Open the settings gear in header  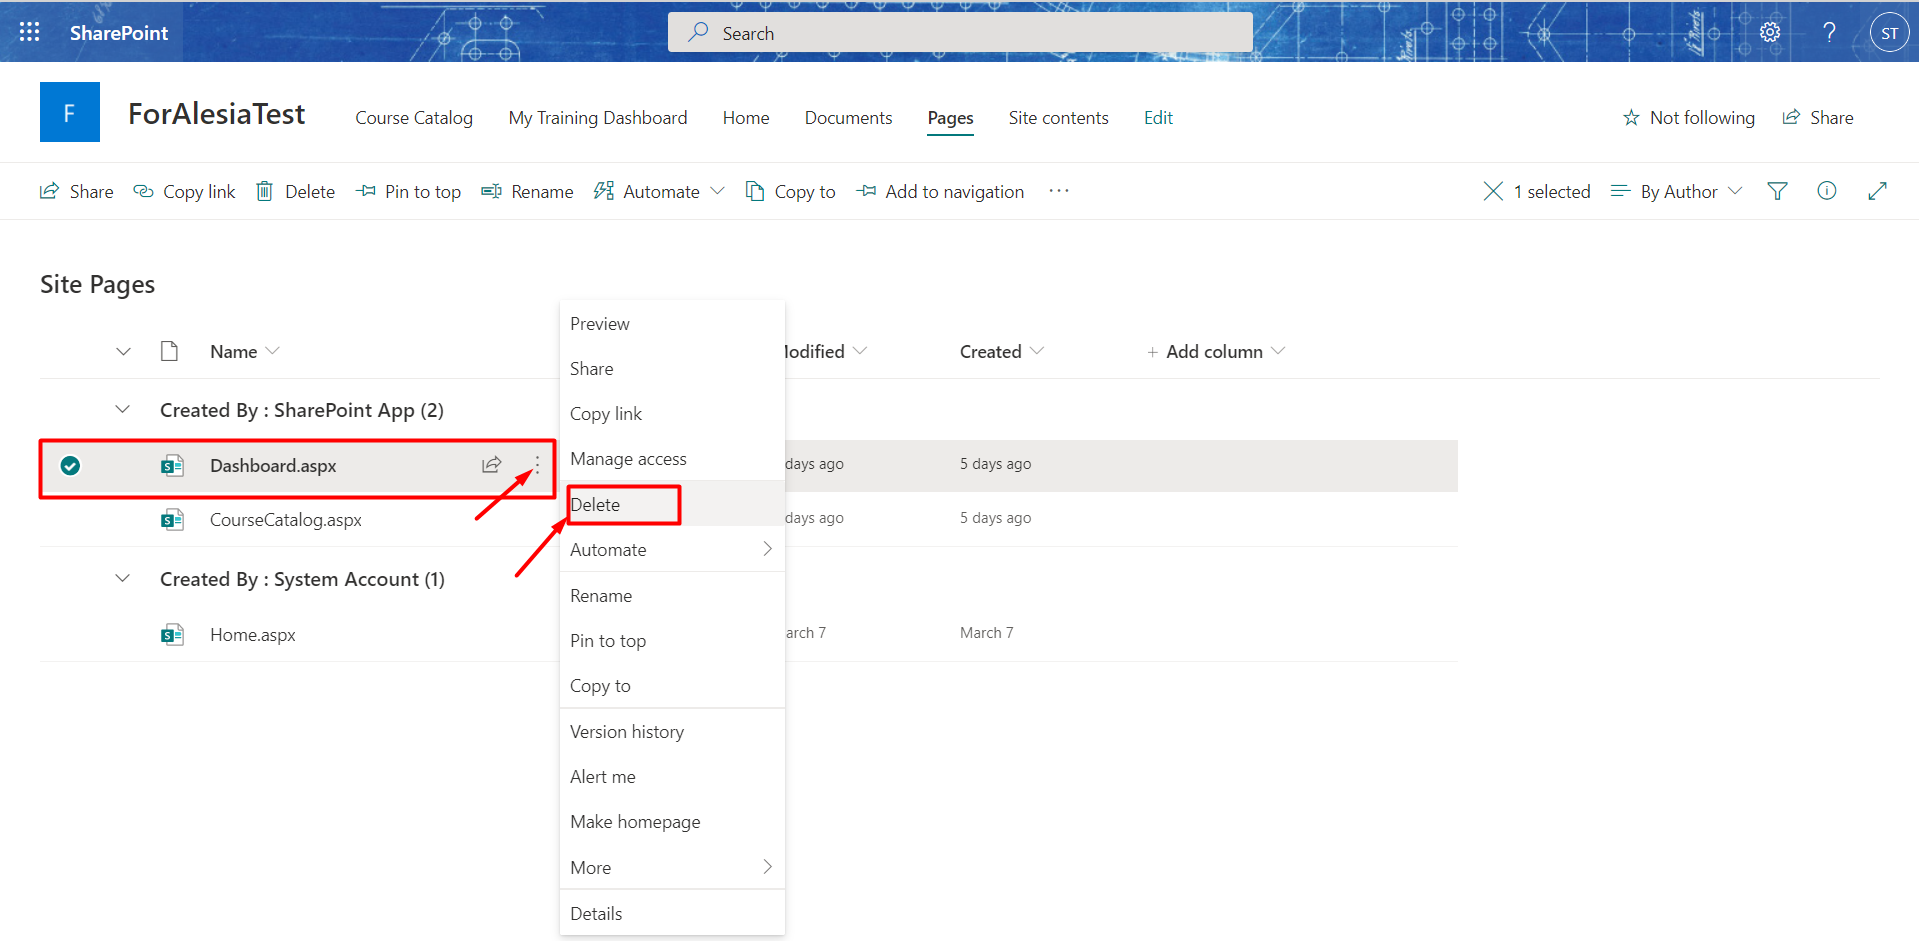(1770, 32)
